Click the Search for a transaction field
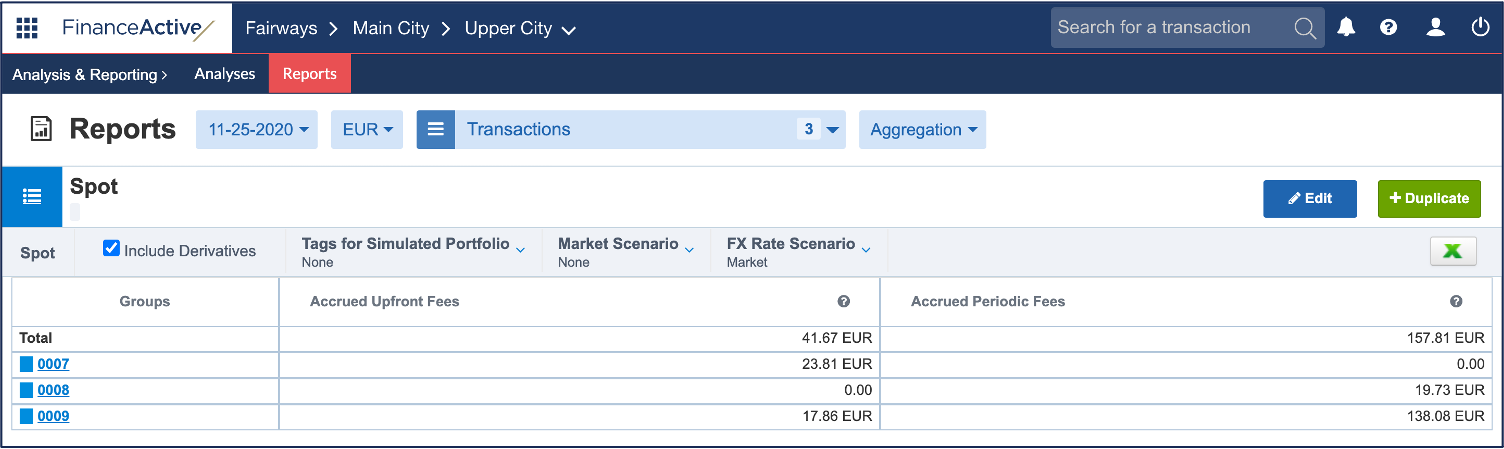Screen dimensions: 1504x449 pyautogui.click(x=1170, y=28)
